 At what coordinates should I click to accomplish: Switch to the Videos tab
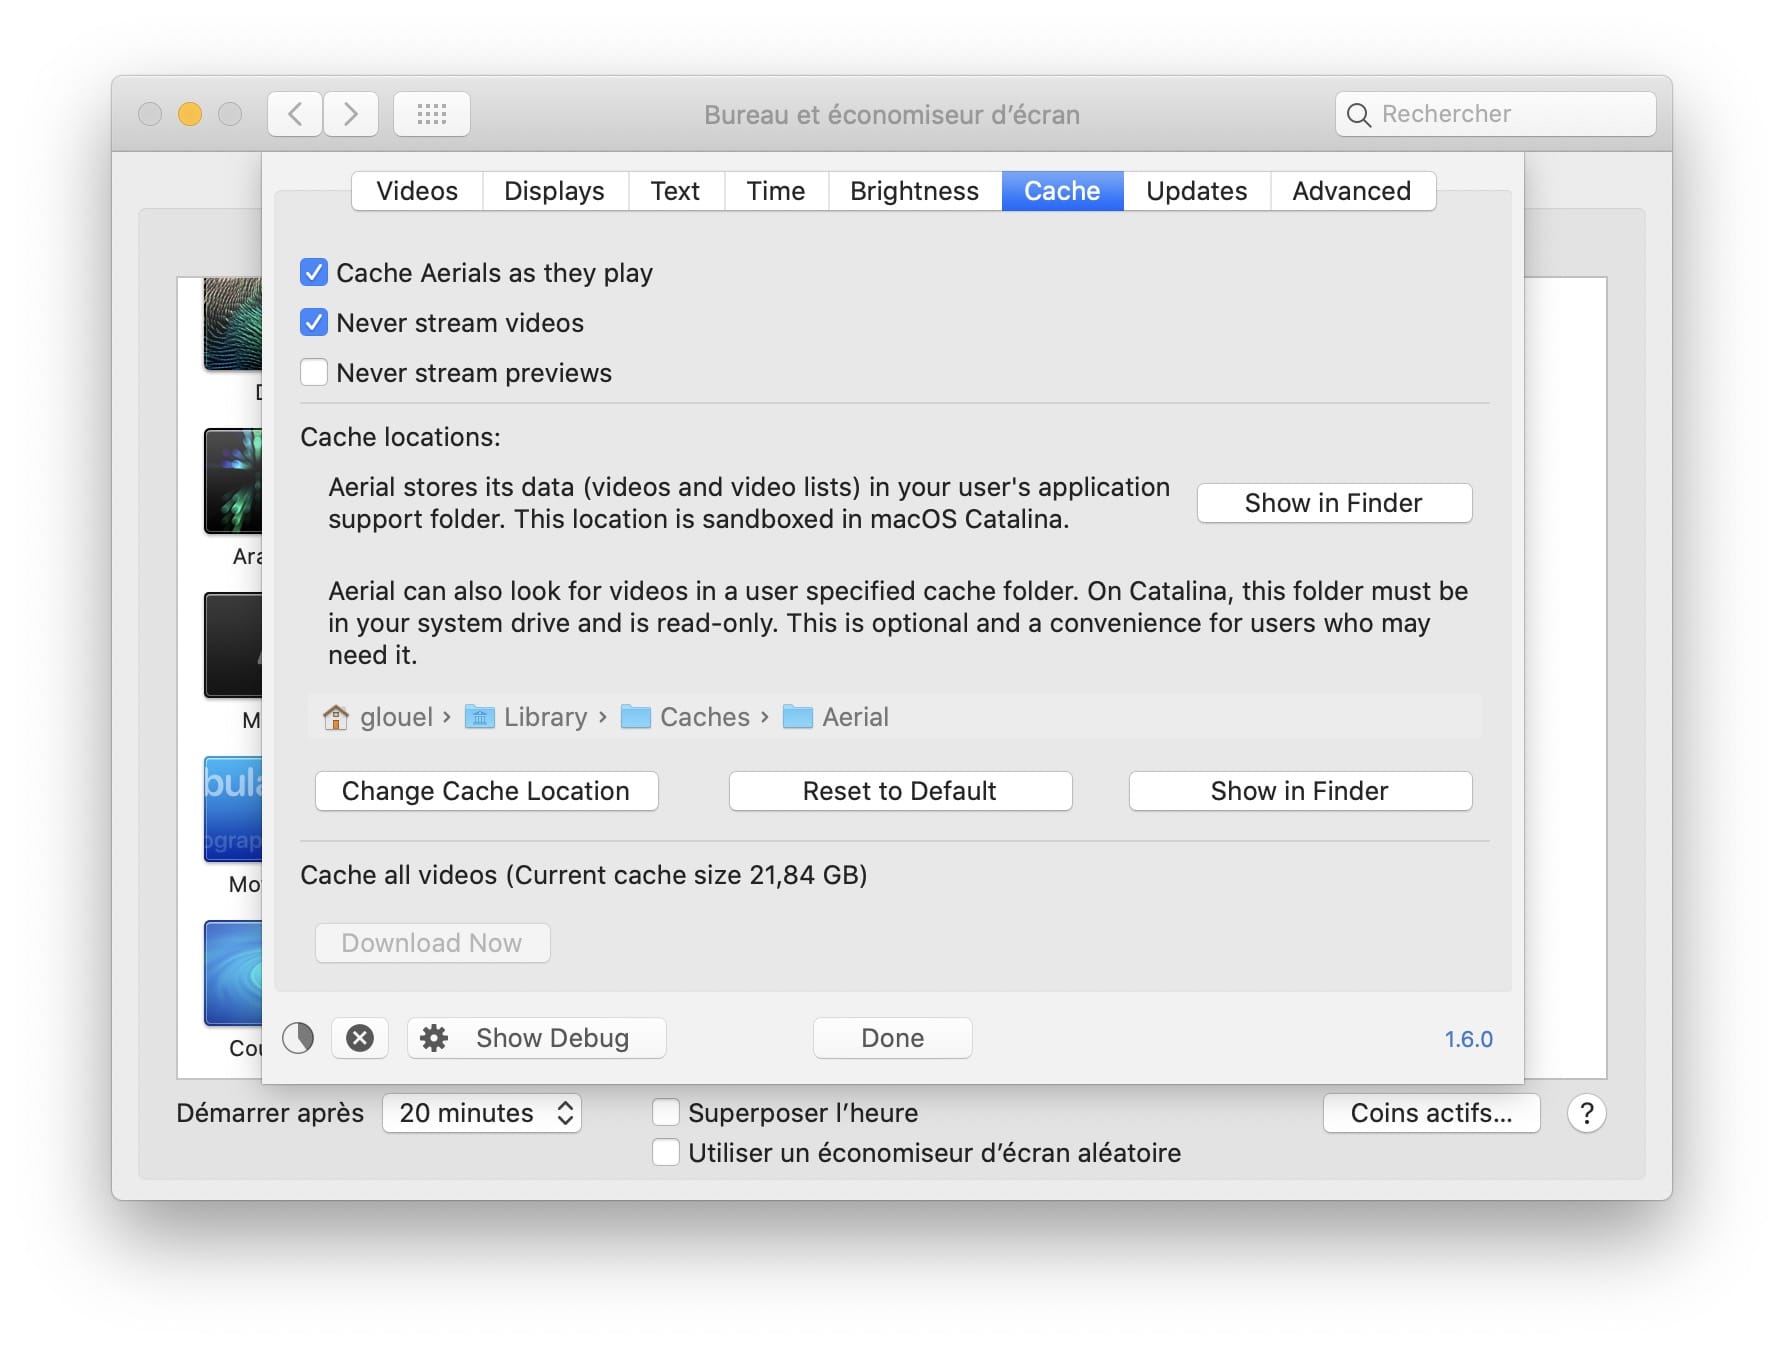[417, 191]
